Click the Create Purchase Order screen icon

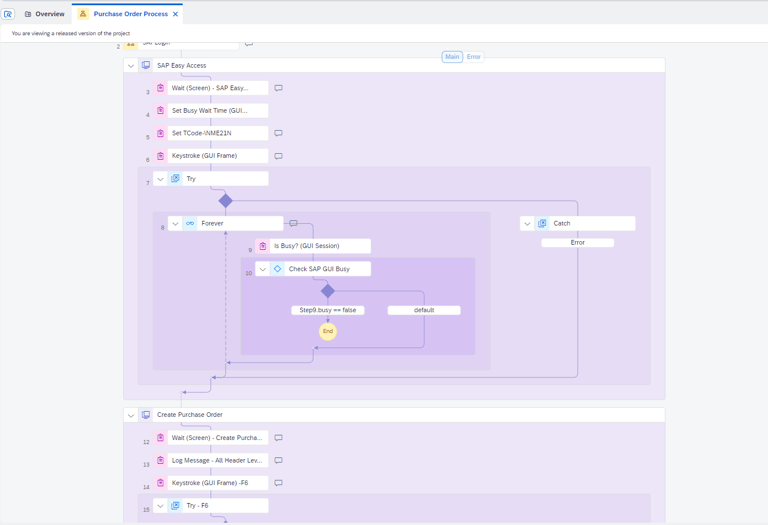(x=146, y=415)
